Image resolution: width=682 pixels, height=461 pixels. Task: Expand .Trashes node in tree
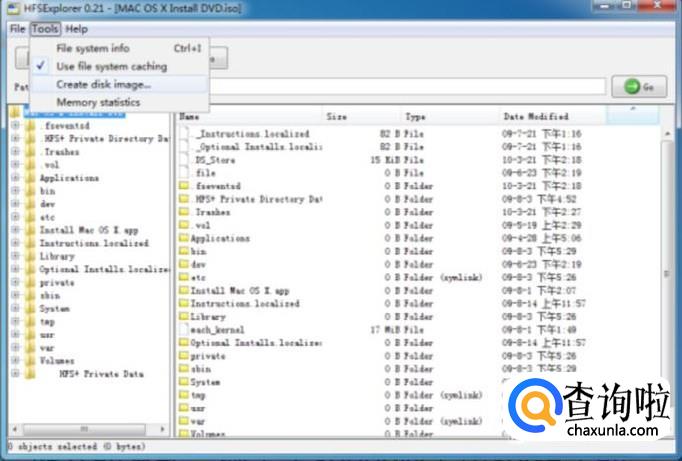tap(16, 151)
